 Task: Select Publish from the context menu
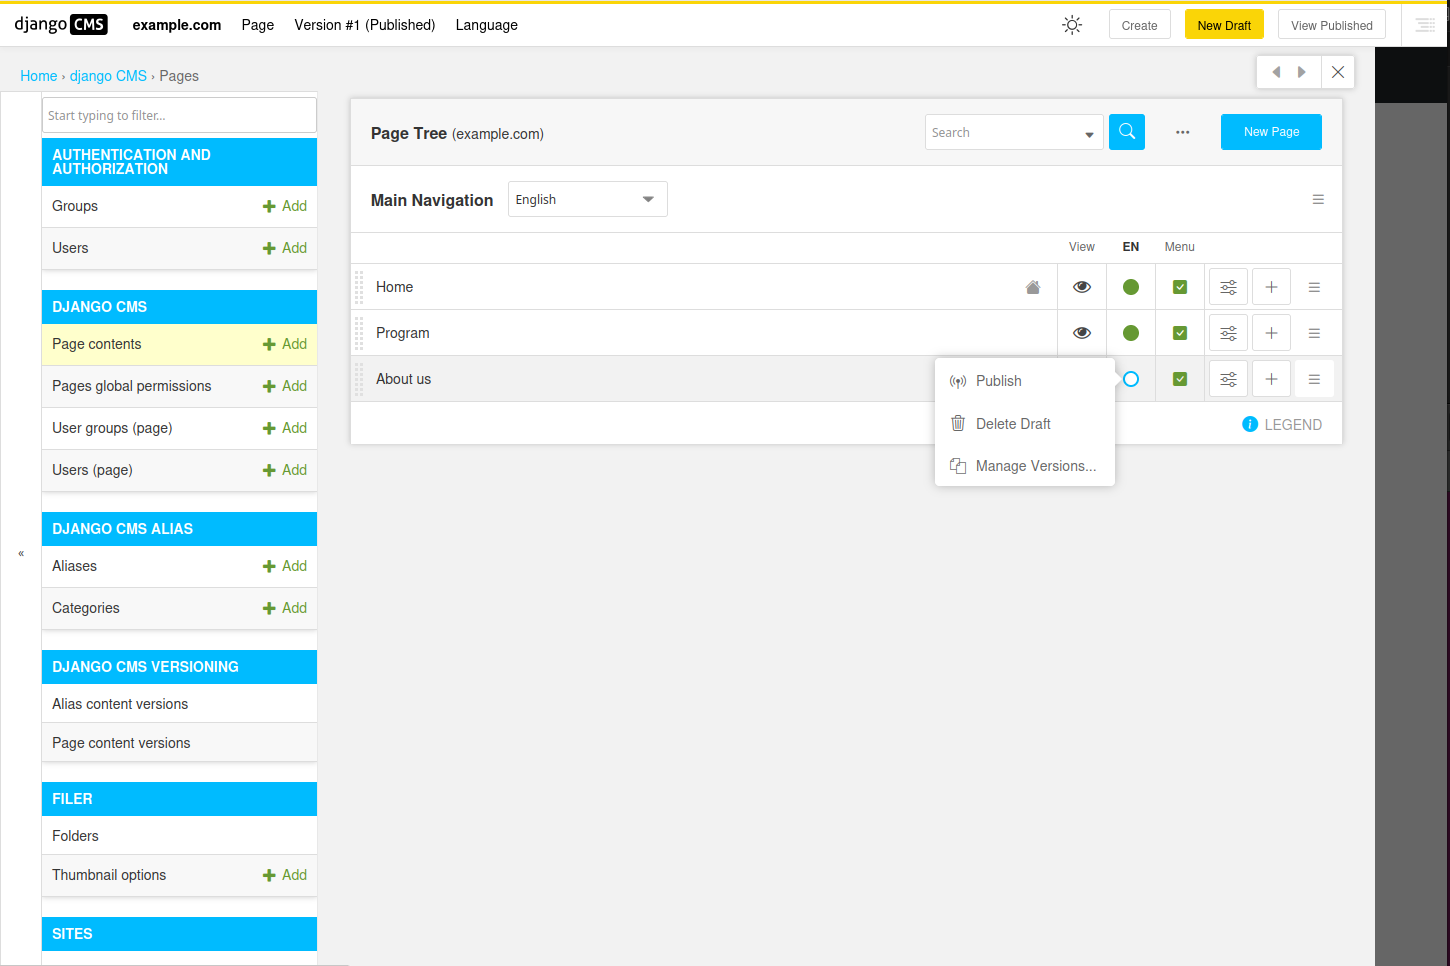(998, 381)
